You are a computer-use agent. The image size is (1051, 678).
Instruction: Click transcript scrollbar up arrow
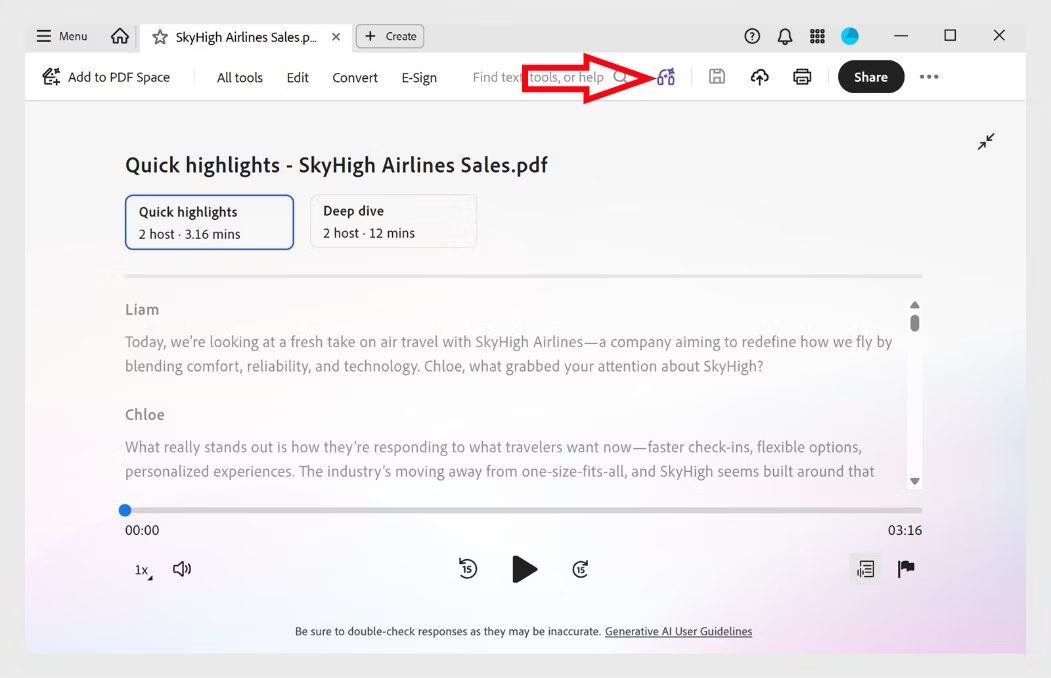(915, 305)
